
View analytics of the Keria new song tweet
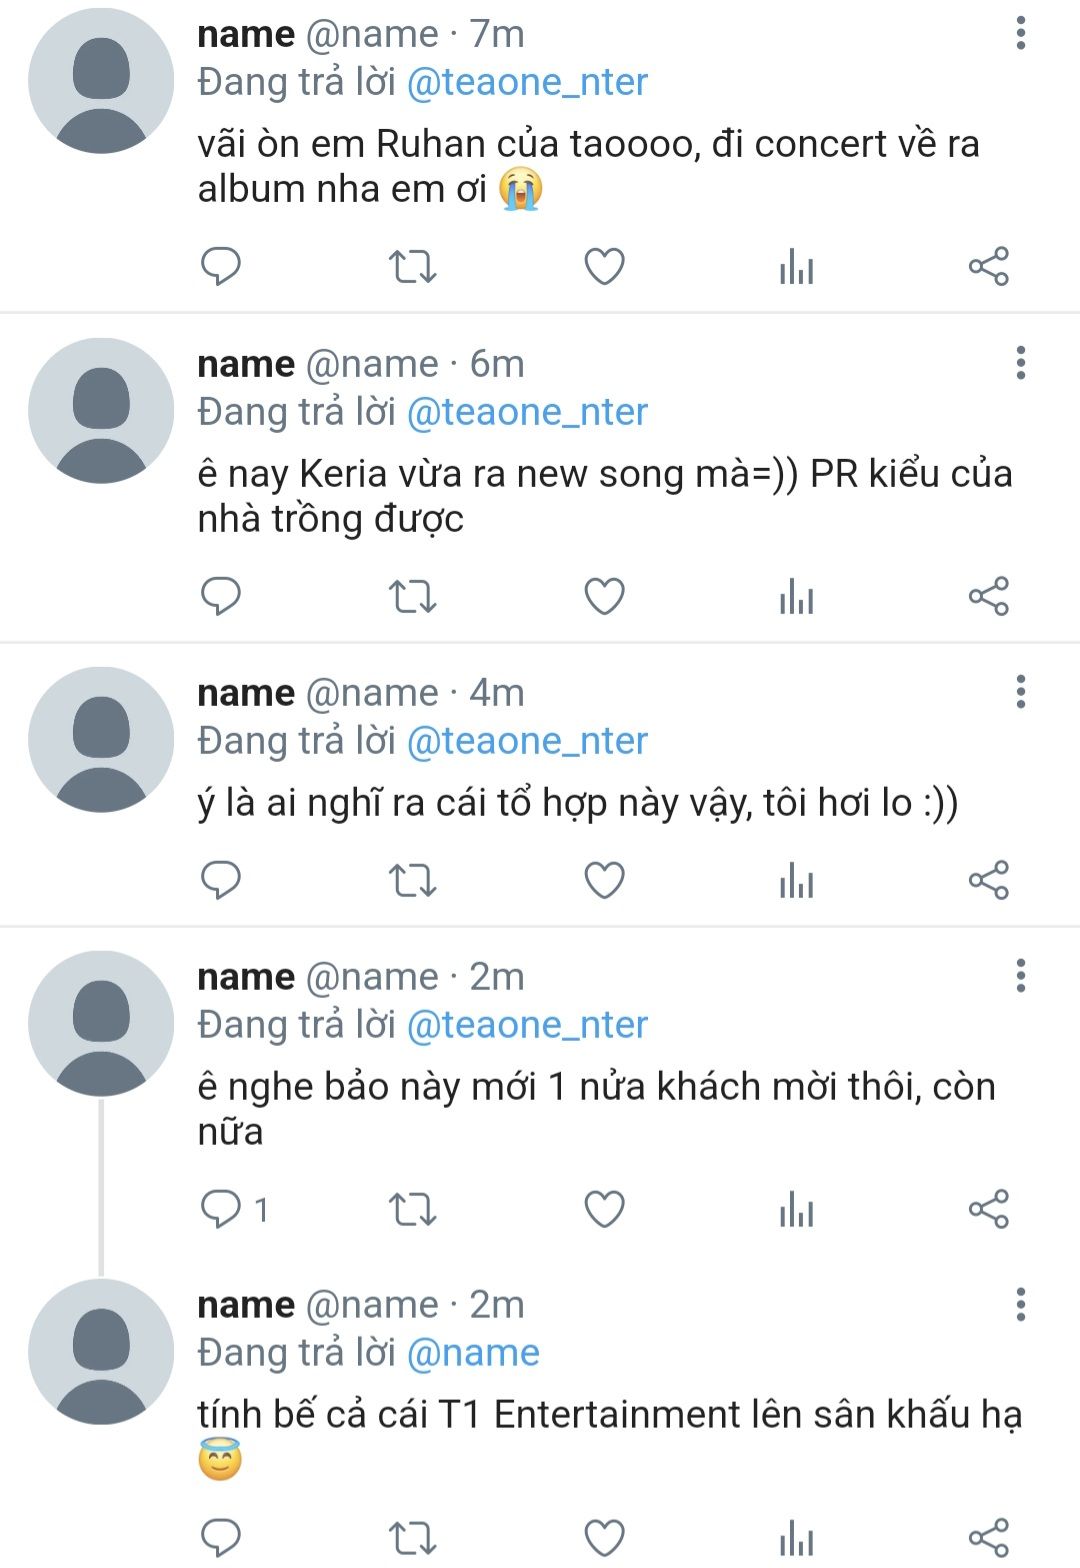click(x=796, y=597)
